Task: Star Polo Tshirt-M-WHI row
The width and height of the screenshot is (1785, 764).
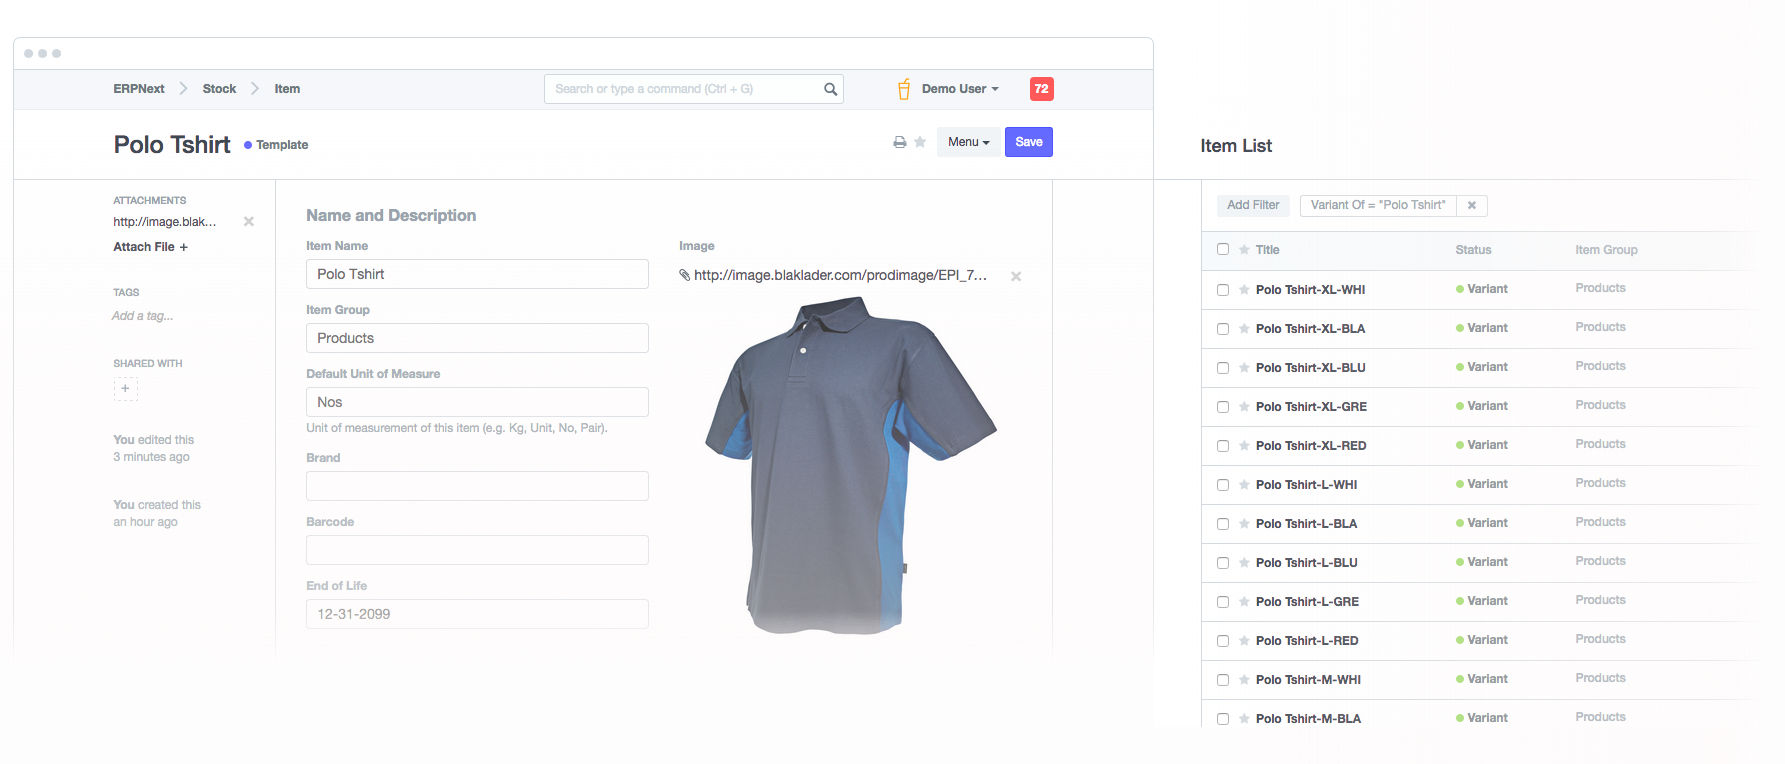Action: (x=1244, y=680)
